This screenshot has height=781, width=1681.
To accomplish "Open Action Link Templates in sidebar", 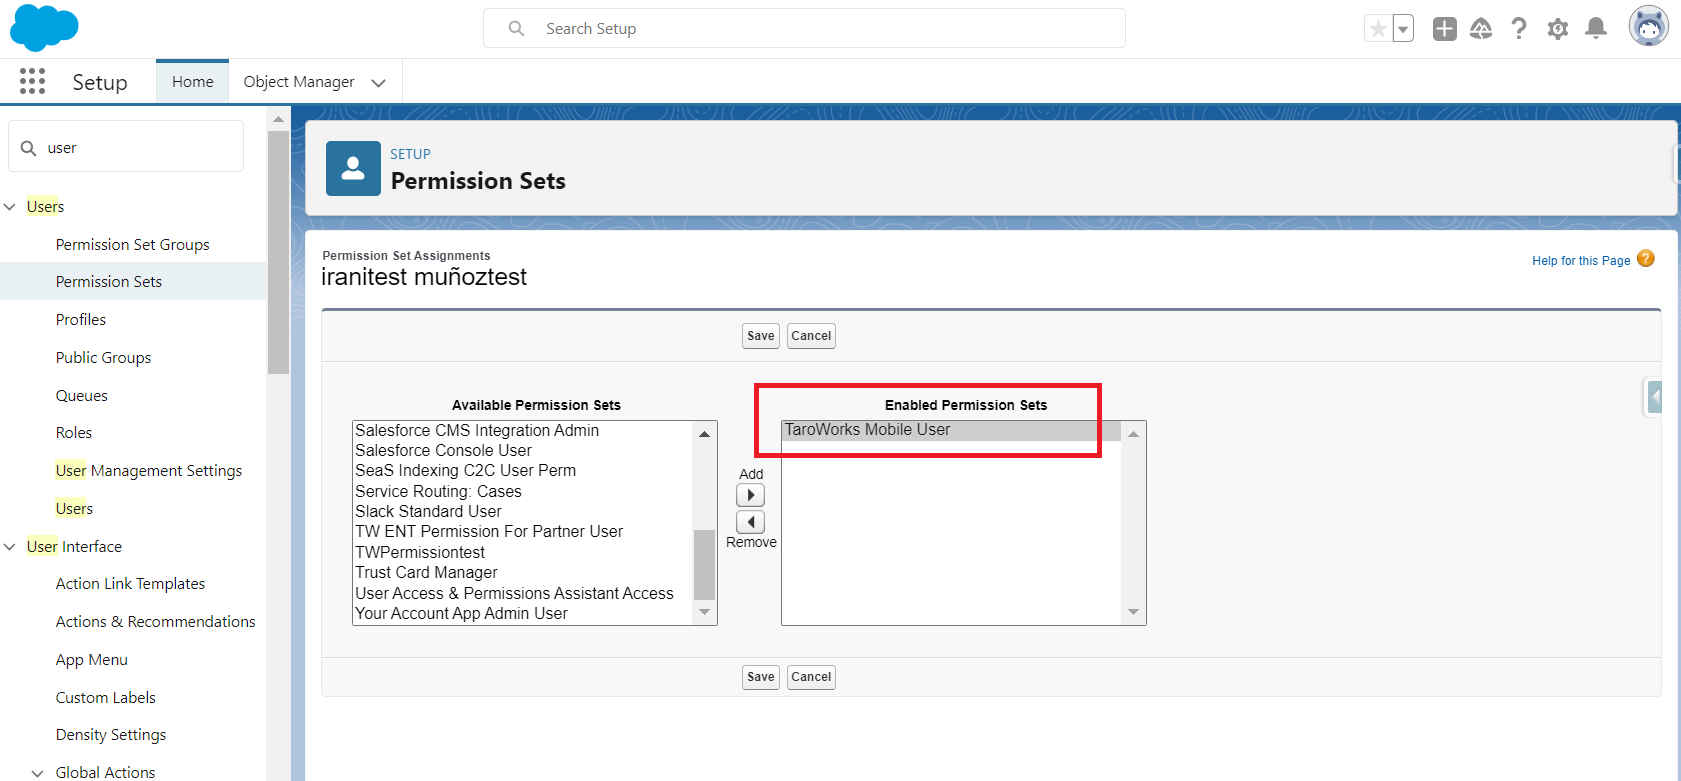I will tap(131, 584).
